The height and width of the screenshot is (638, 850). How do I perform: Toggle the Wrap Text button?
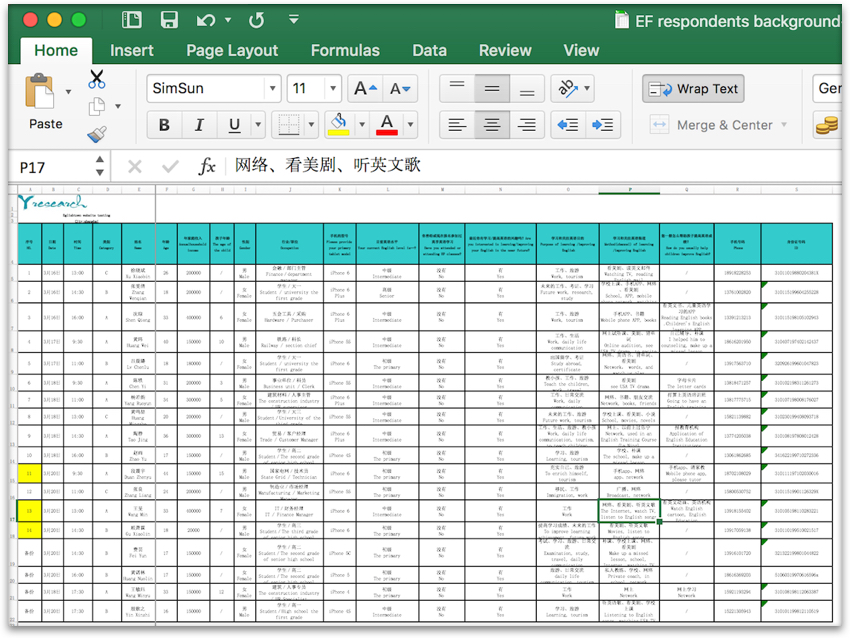[693, 88]
